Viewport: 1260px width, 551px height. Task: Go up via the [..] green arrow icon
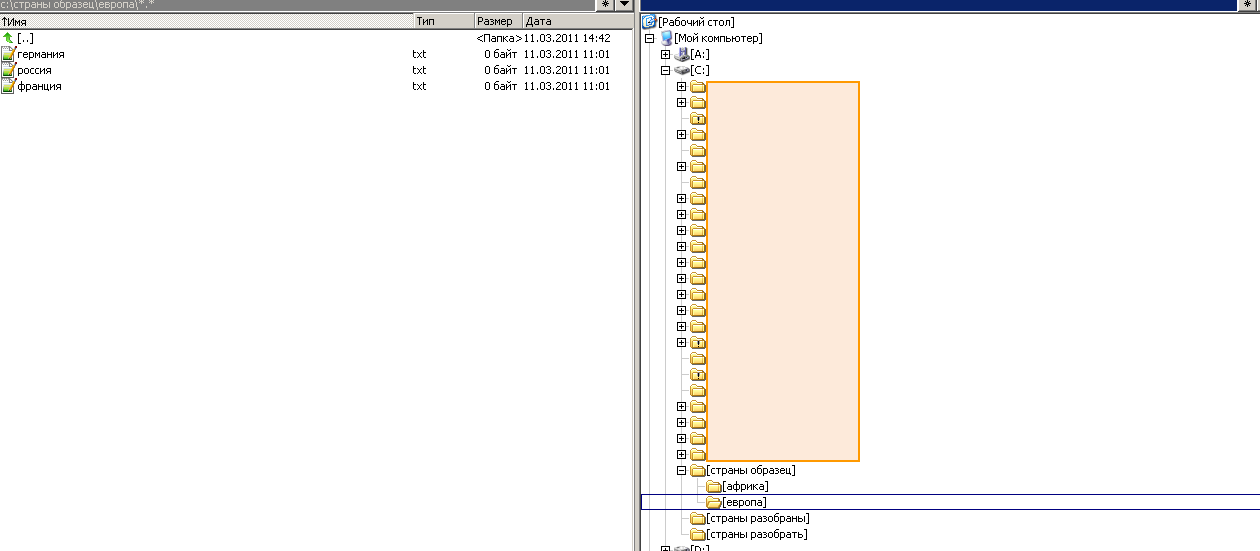8,38
